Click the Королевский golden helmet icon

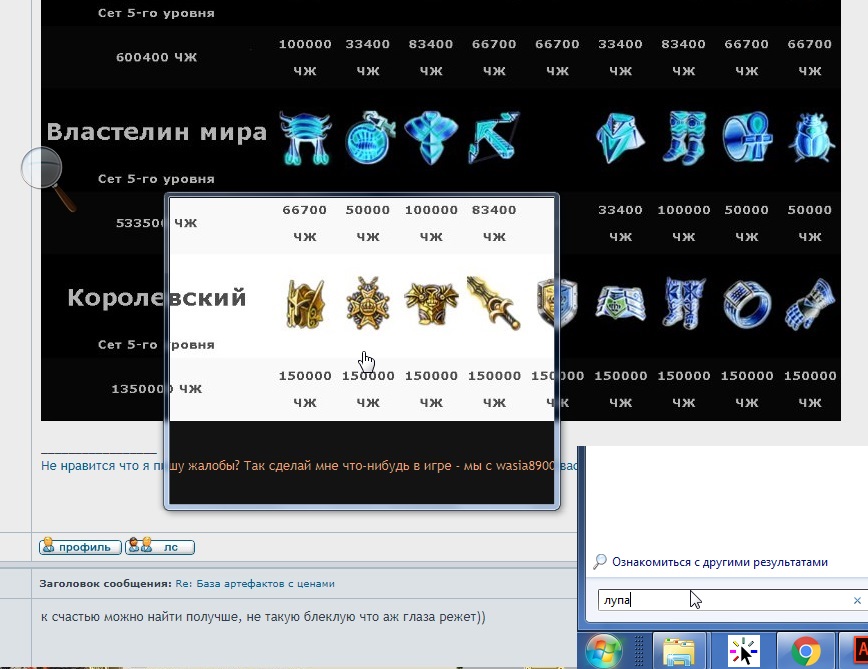305,303
